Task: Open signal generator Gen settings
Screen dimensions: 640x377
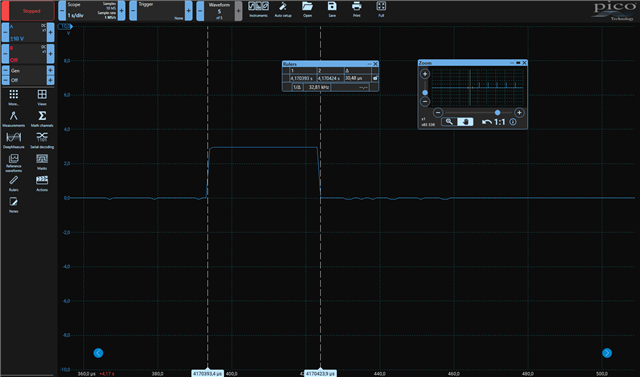Action: pyautogui.click(x=28, y=71)
